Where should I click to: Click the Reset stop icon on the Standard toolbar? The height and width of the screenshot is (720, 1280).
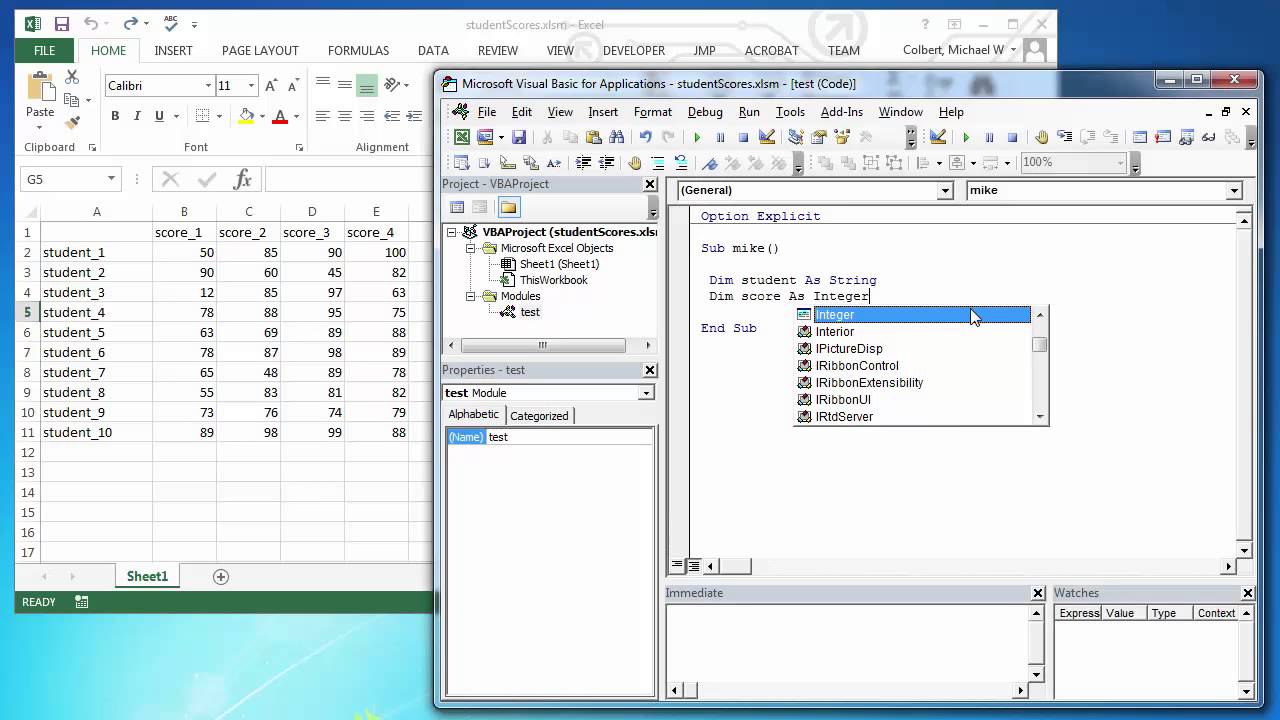tap(743, 137)
